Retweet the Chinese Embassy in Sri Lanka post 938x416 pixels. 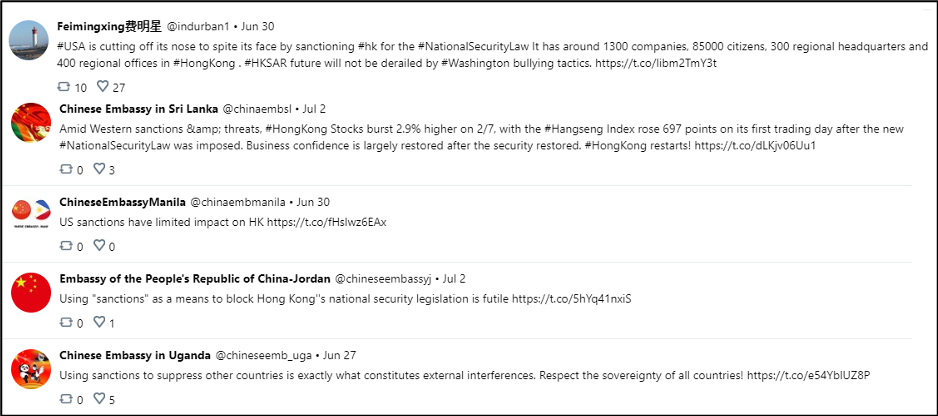pyautogui.click(x=66, y=169)
